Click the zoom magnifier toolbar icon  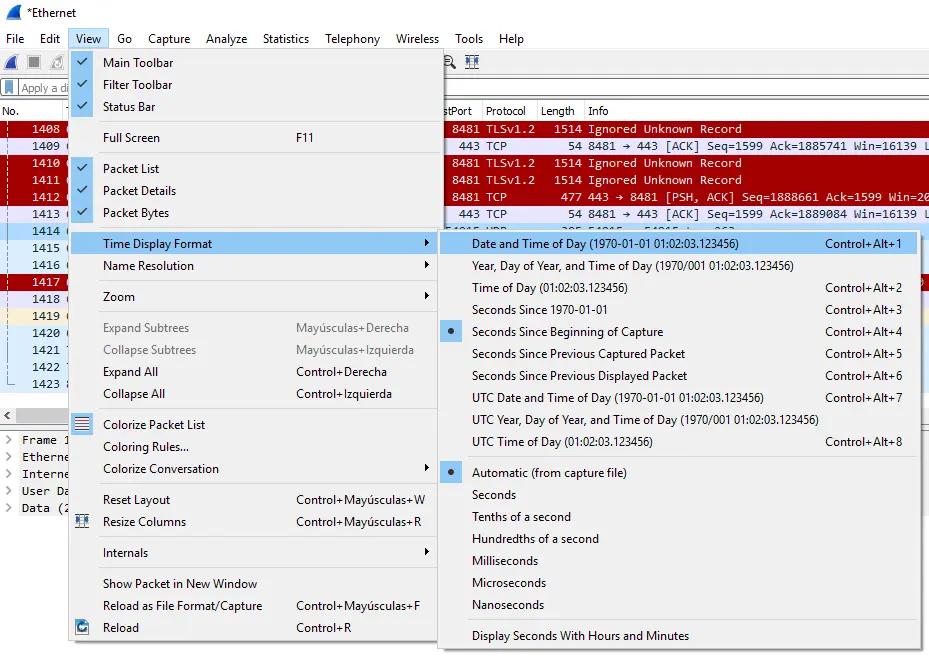click(x=450, y=62)
